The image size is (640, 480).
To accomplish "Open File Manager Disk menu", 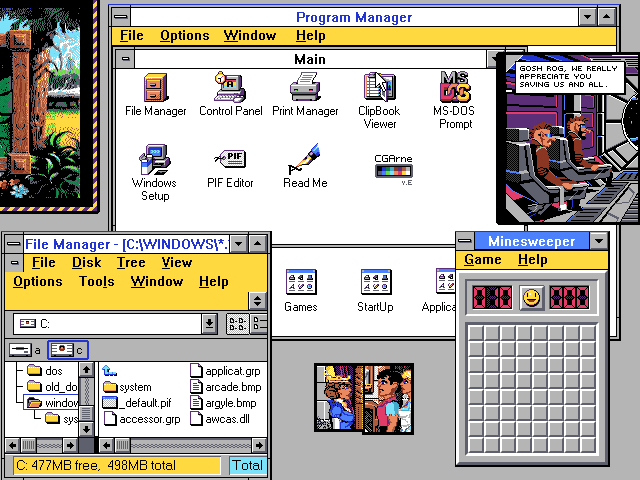I will pos(87,262).
